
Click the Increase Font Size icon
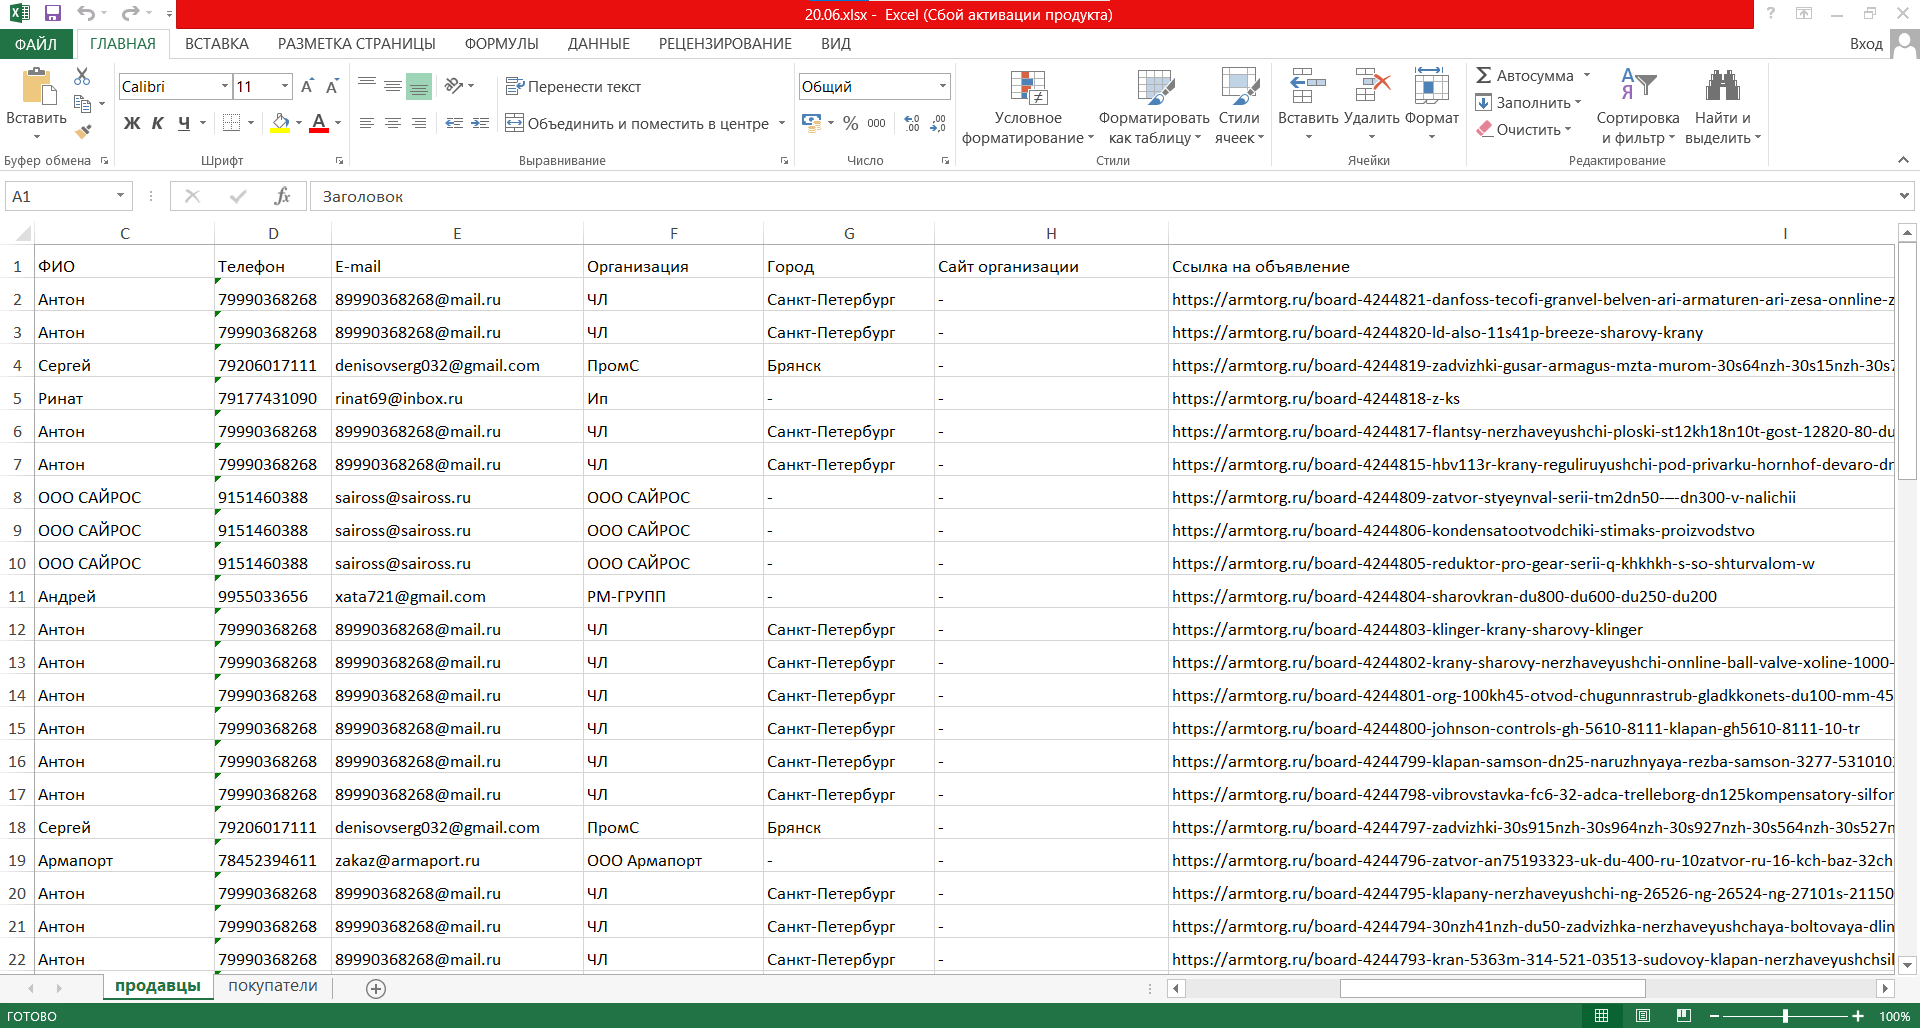307,86
